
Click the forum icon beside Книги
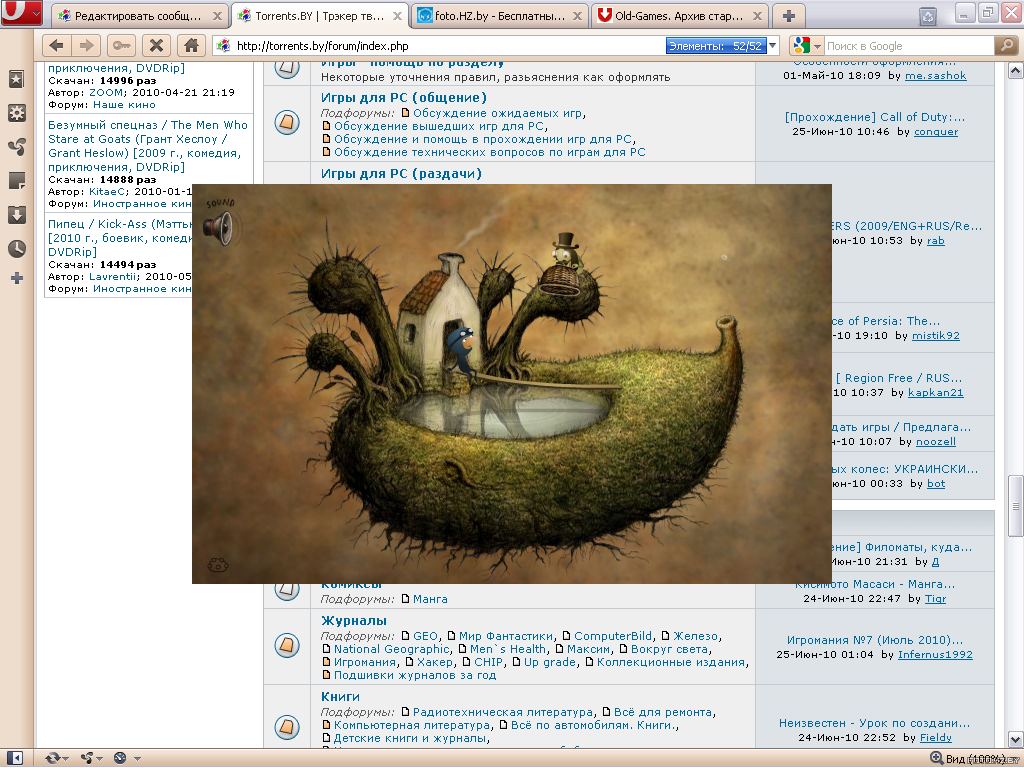click(x=287, y=727)
